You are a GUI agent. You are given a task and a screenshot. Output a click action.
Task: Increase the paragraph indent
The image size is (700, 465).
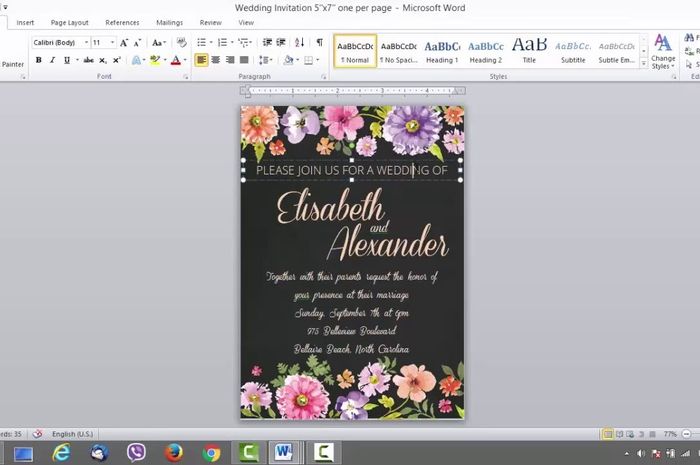point(281,43)
